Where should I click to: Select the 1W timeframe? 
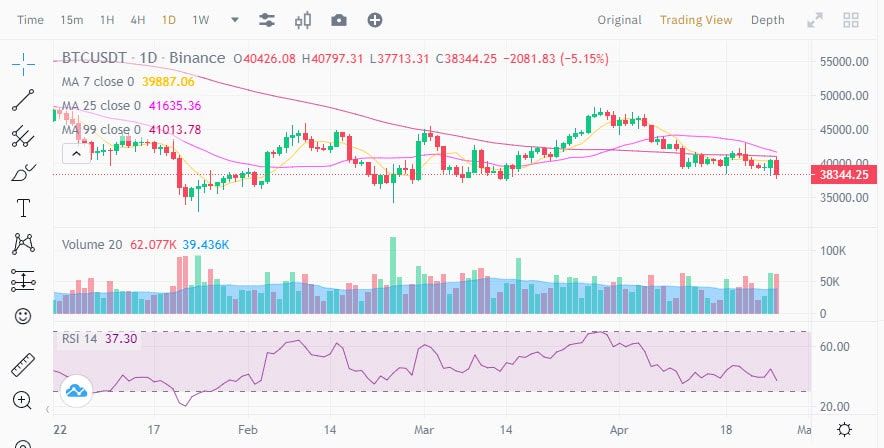201,20
